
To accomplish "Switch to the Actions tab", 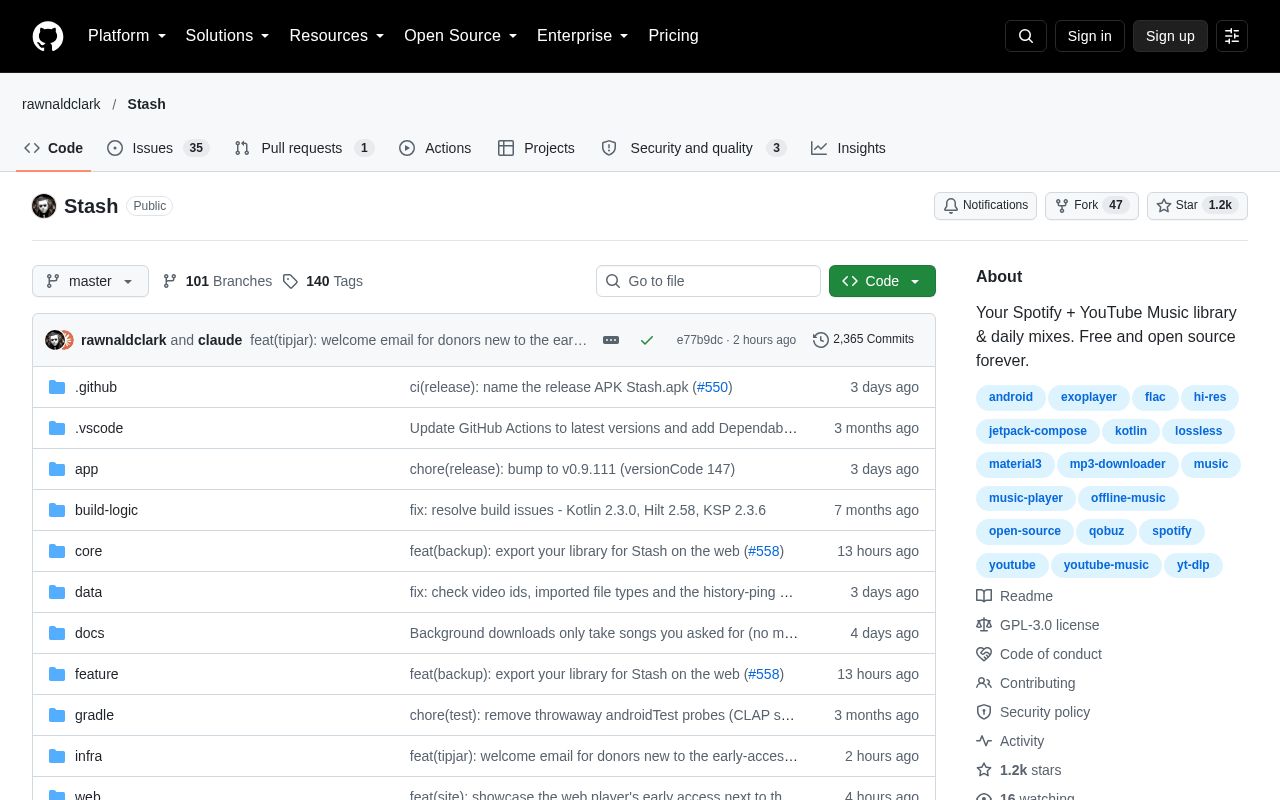I will [435, 148].
